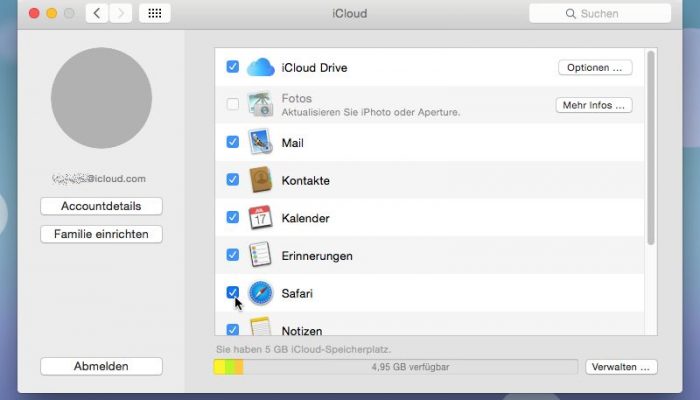Click the search magnifier icon
This screenshot has width=700, height=400.
click(571, 13)
